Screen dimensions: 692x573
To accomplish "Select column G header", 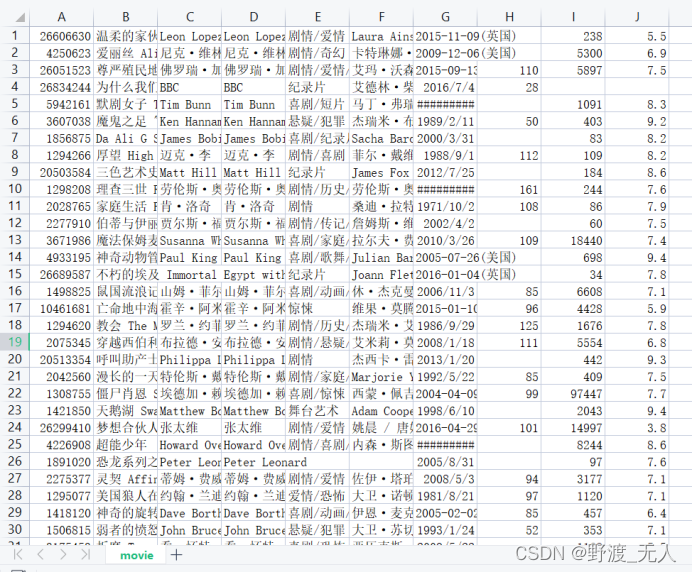I will 445,17.
